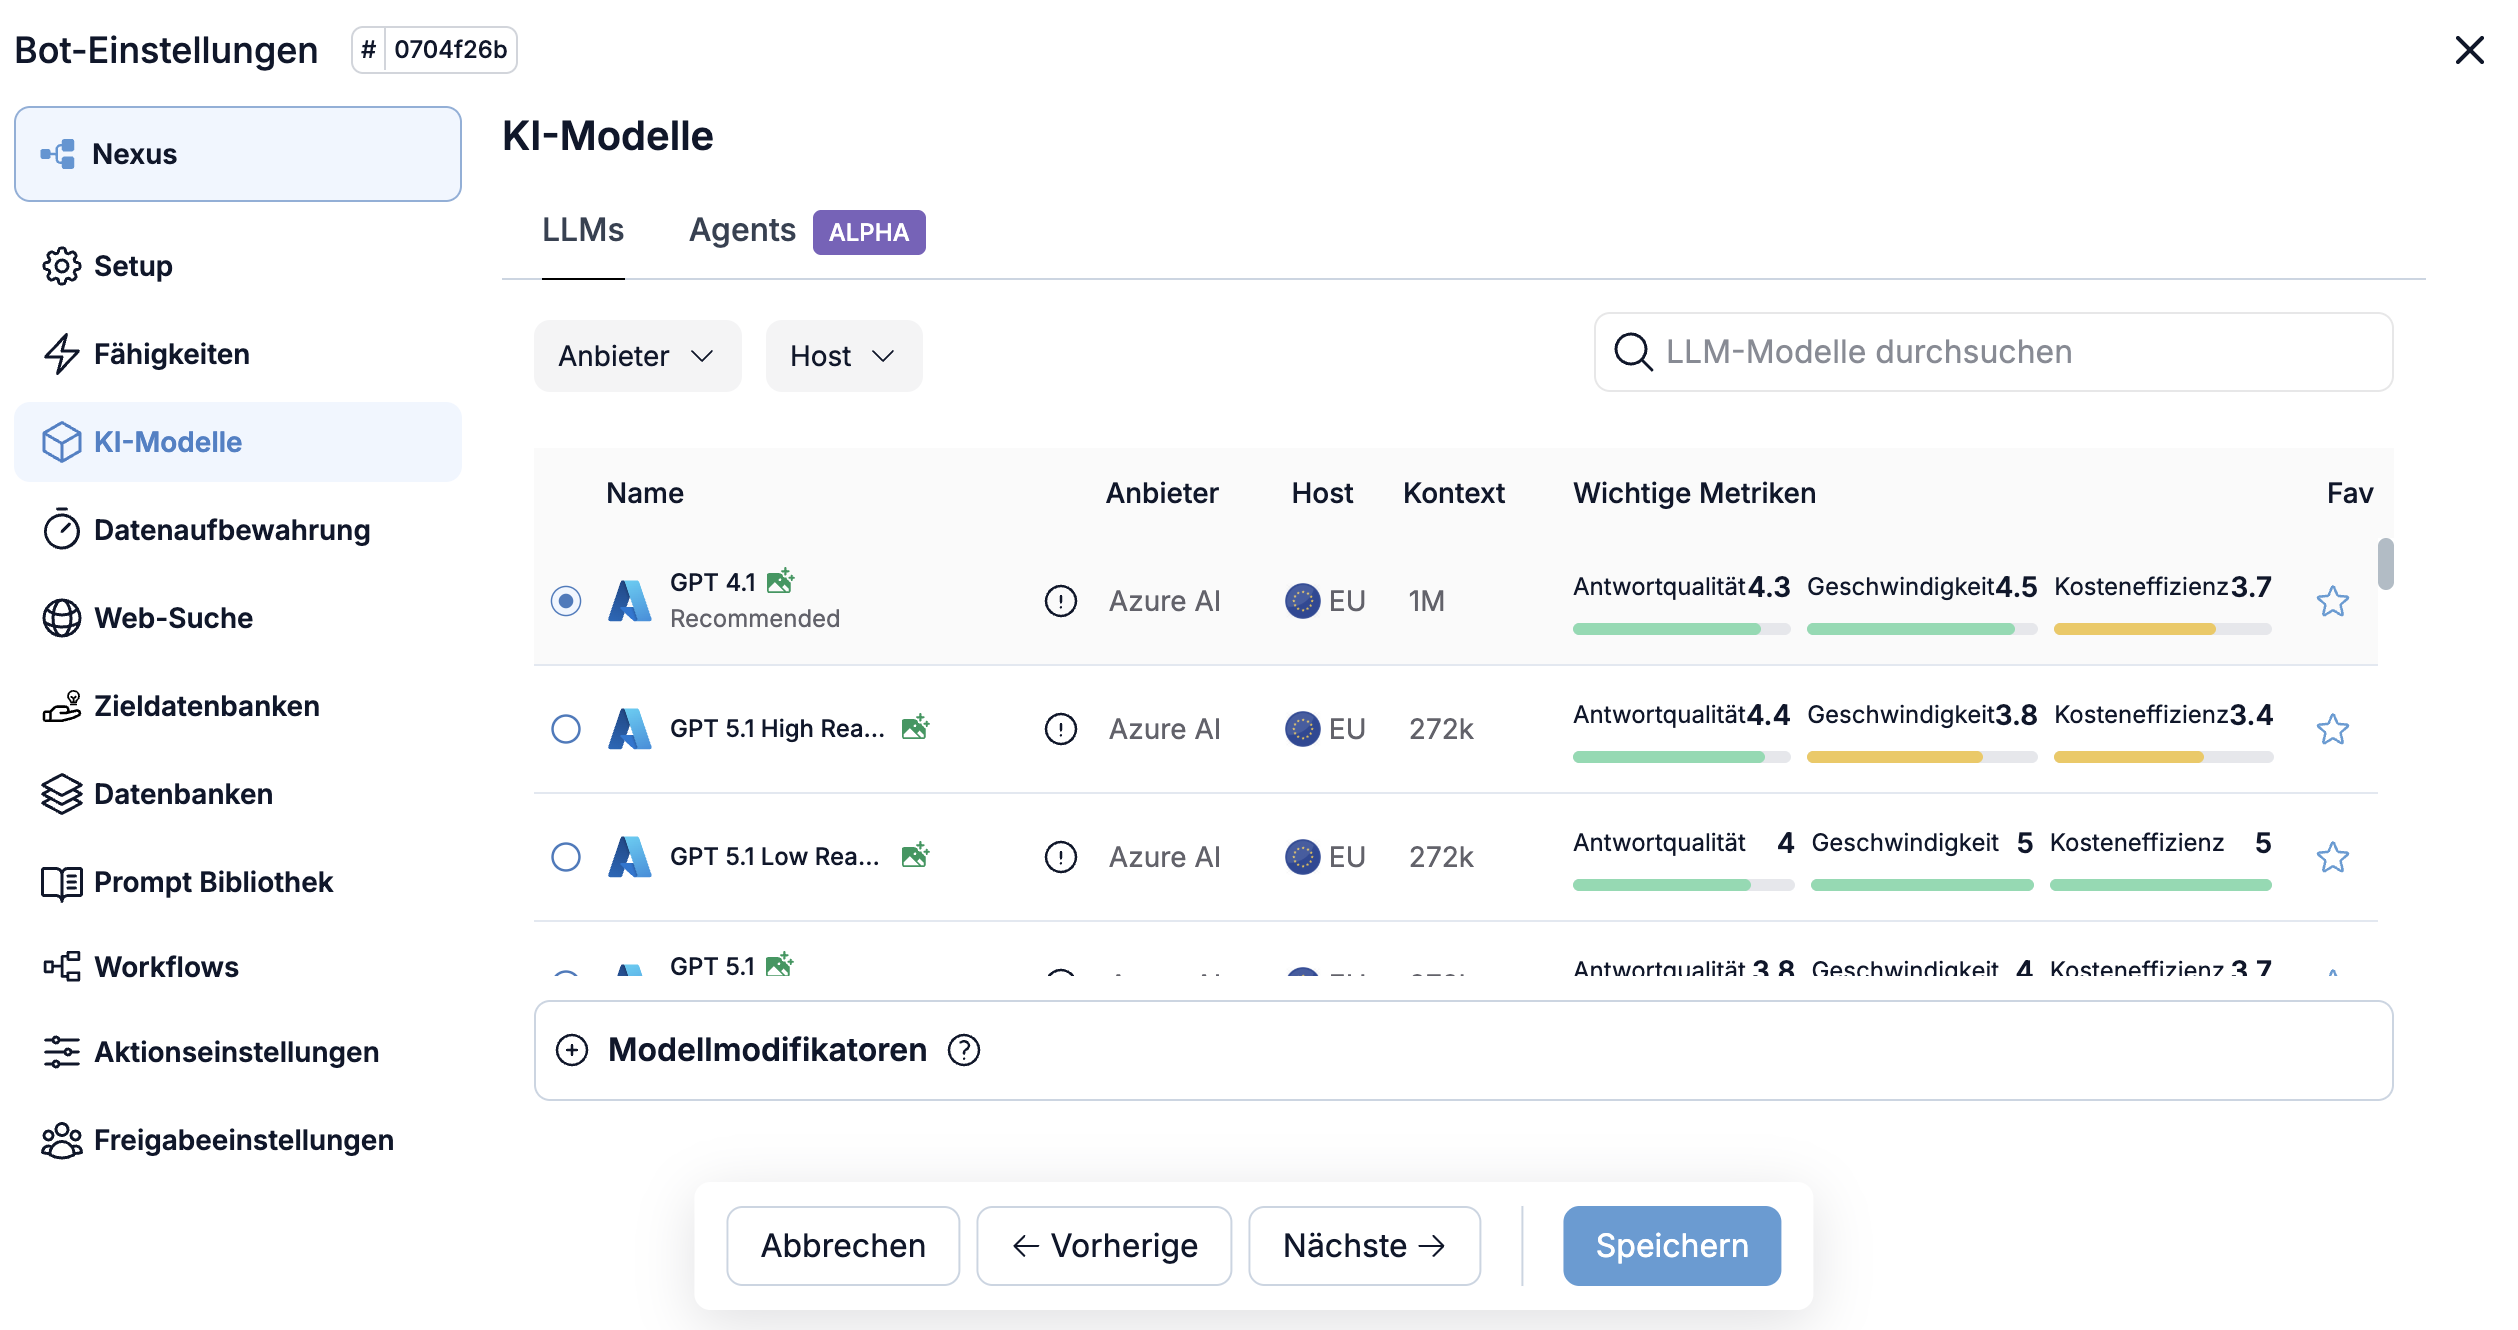Click the Nächste button
This screenshot has width=2518, height=1330.
(1364, 1245)
